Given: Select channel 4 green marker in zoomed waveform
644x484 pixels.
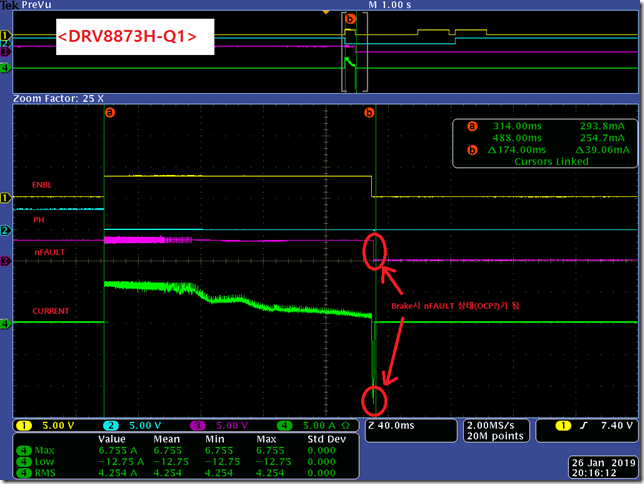Looking at the screenshot, I should tap(5, 324).
